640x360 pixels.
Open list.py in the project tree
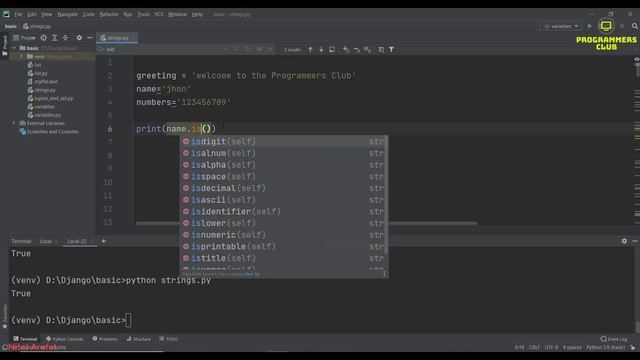38,73
